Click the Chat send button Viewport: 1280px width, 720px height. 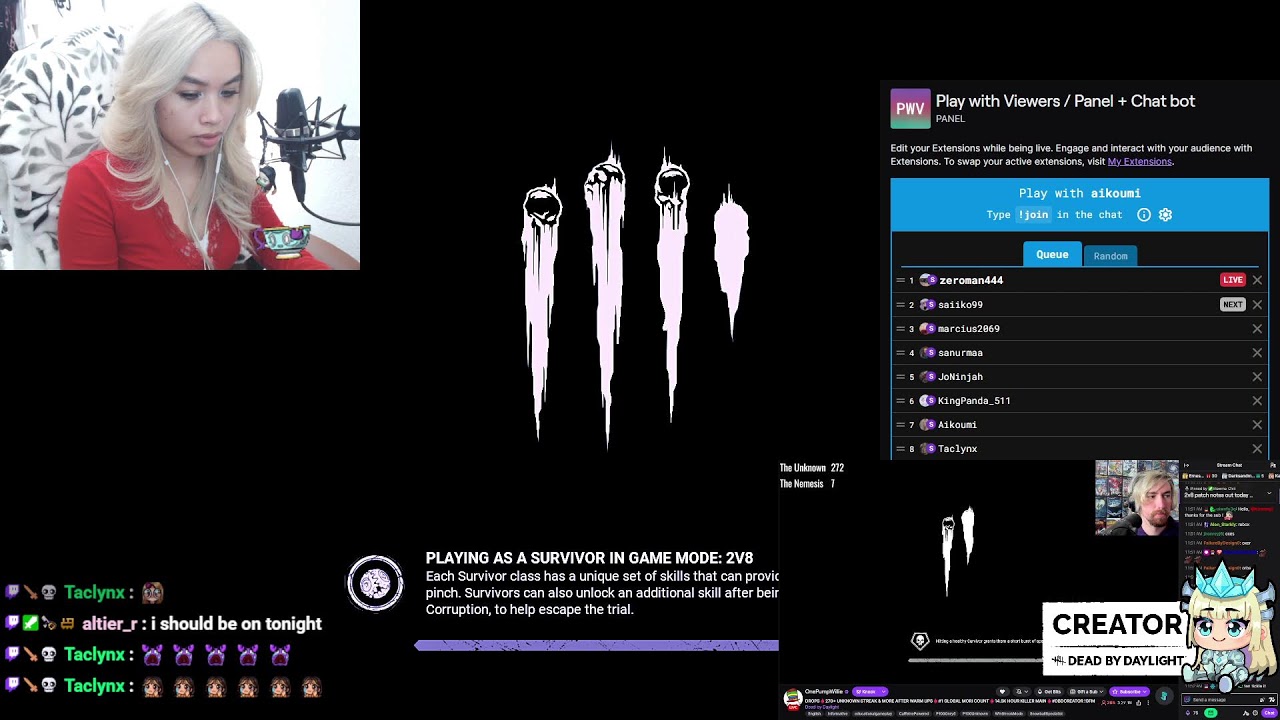(x=1269, y=712)
